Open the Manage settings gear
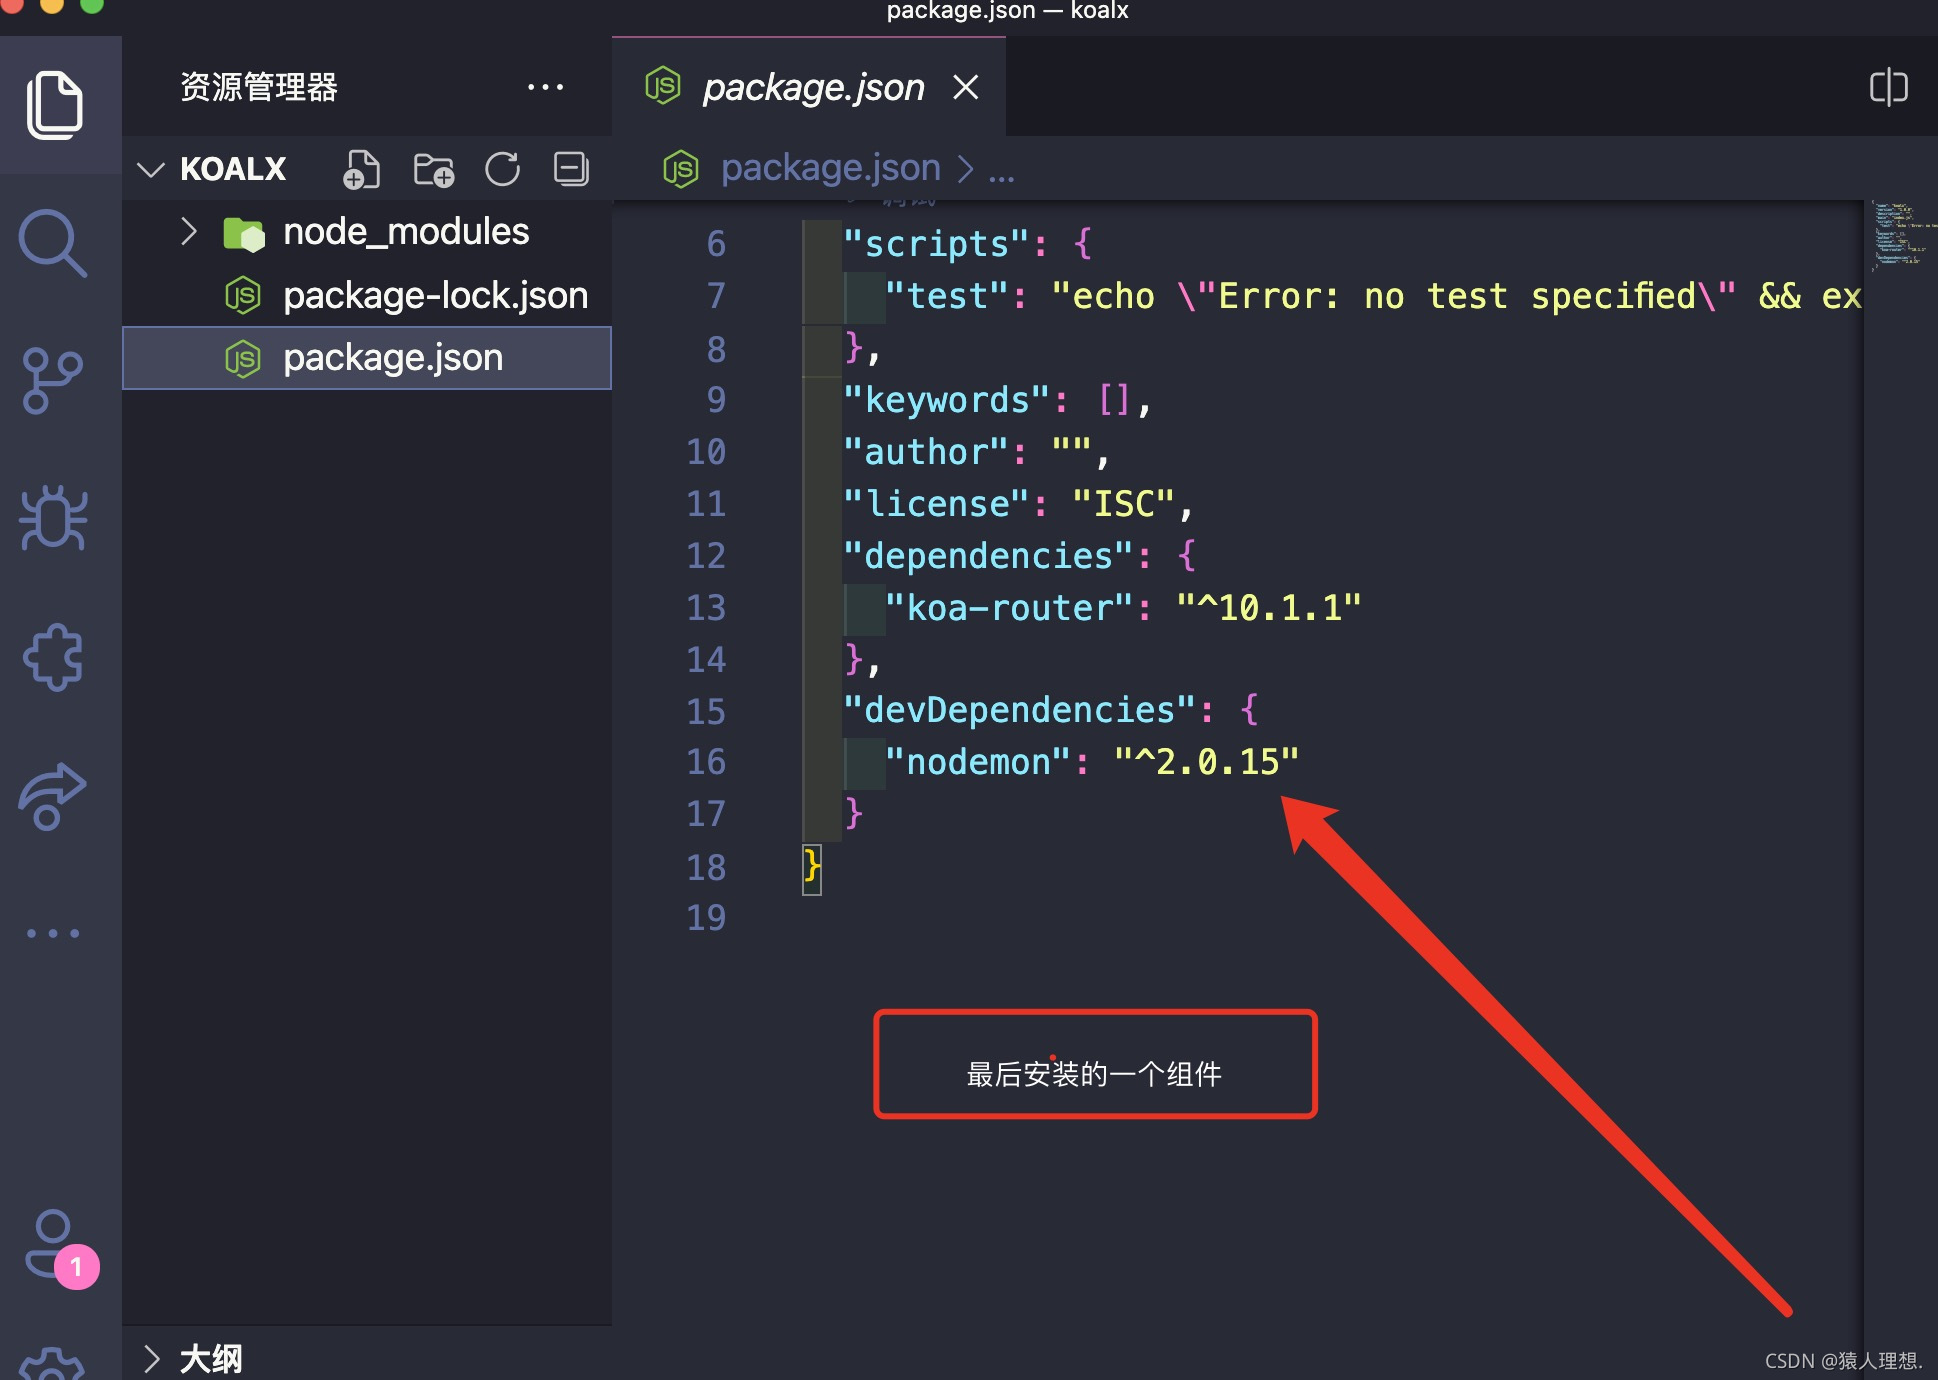This screenshot has width=1938, height=1380. [53, 1365]
